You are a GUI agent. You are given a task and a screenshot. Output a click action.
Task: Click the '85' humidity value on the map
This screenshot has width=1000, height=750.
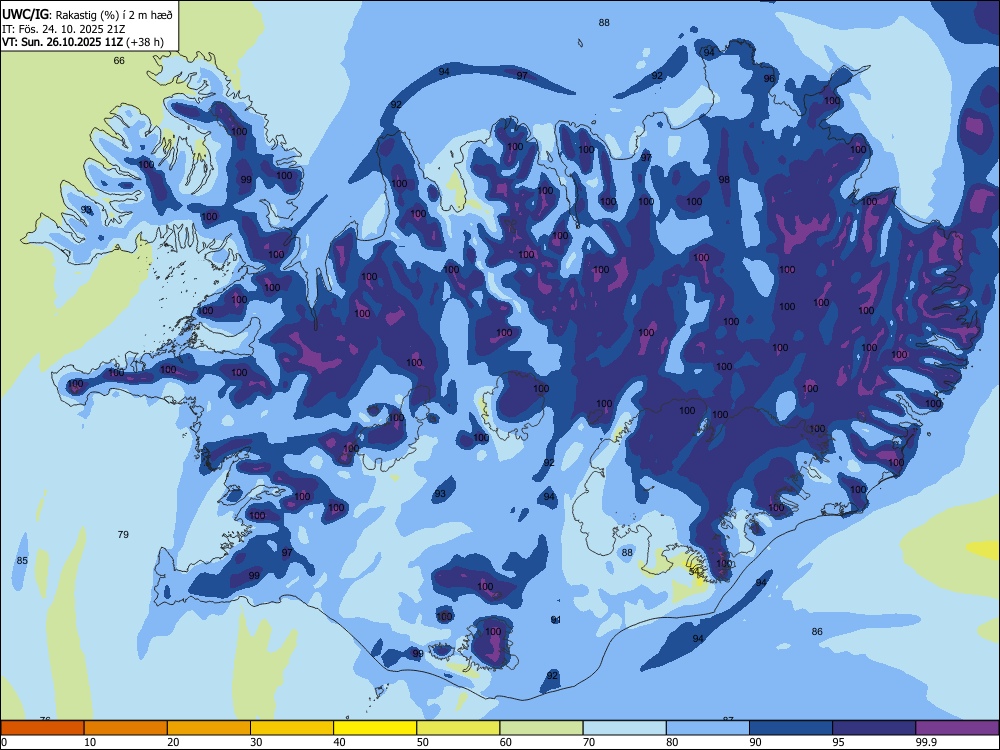(x=22, y=561)
